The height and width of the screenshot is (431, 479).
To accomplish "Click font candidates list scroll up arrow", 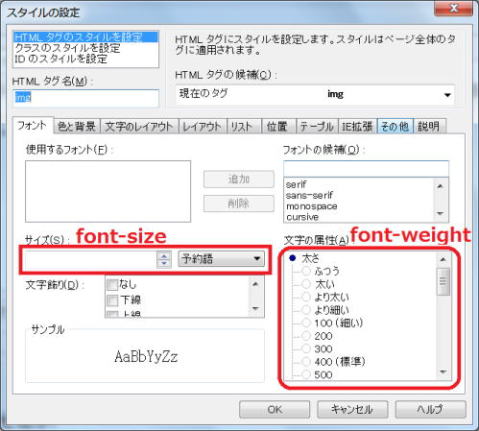I will 440,186.
